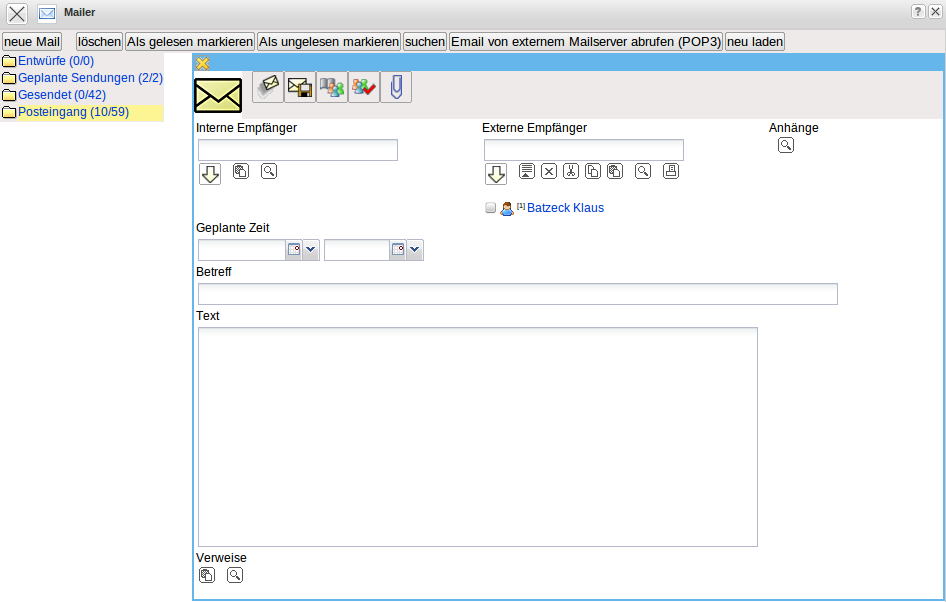Click the 'neue Mail' button

[32, 42]
